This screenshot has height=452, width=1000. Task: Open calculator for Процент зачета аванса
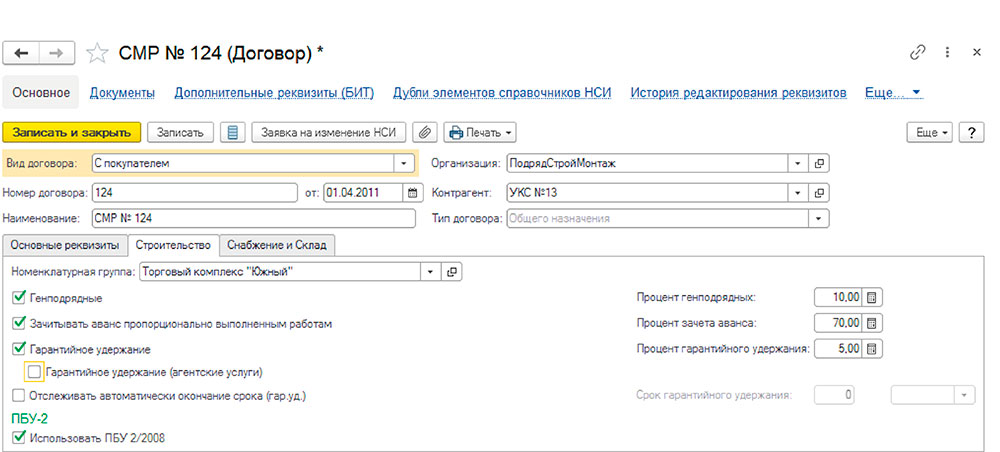(872, 323)
